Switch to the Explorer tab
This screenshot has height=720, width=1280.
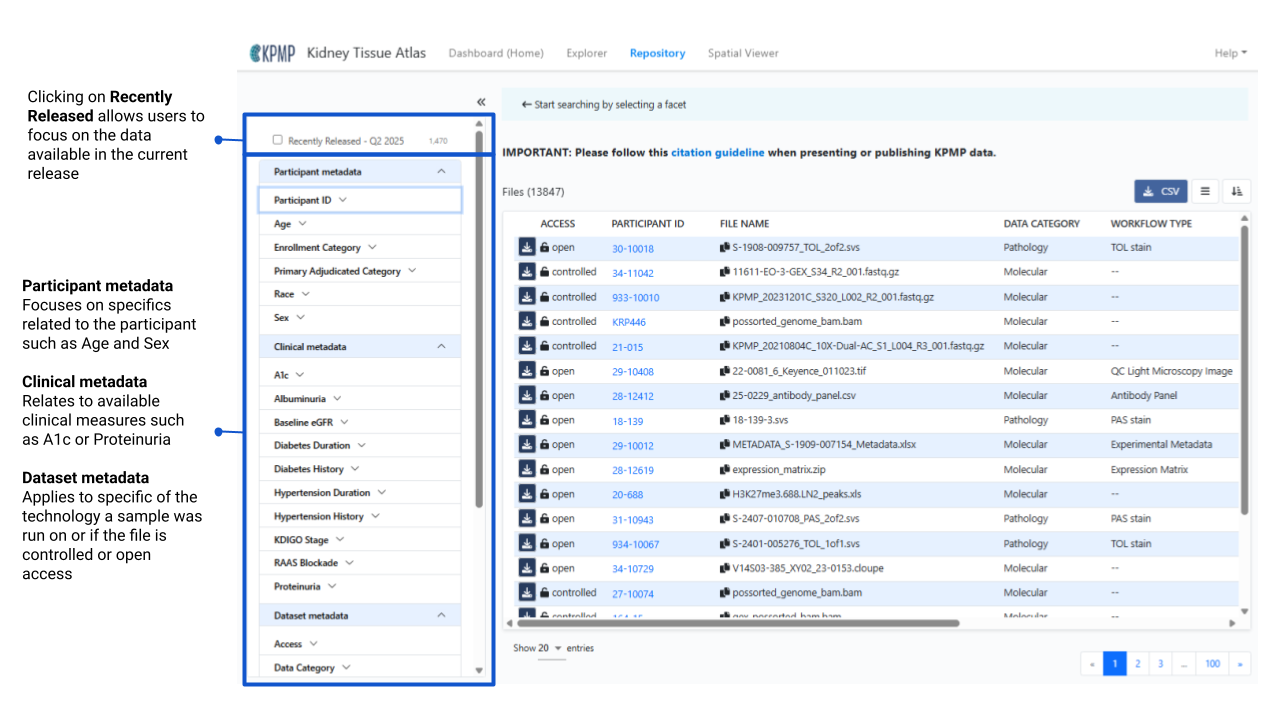click(x=586, y=53)
